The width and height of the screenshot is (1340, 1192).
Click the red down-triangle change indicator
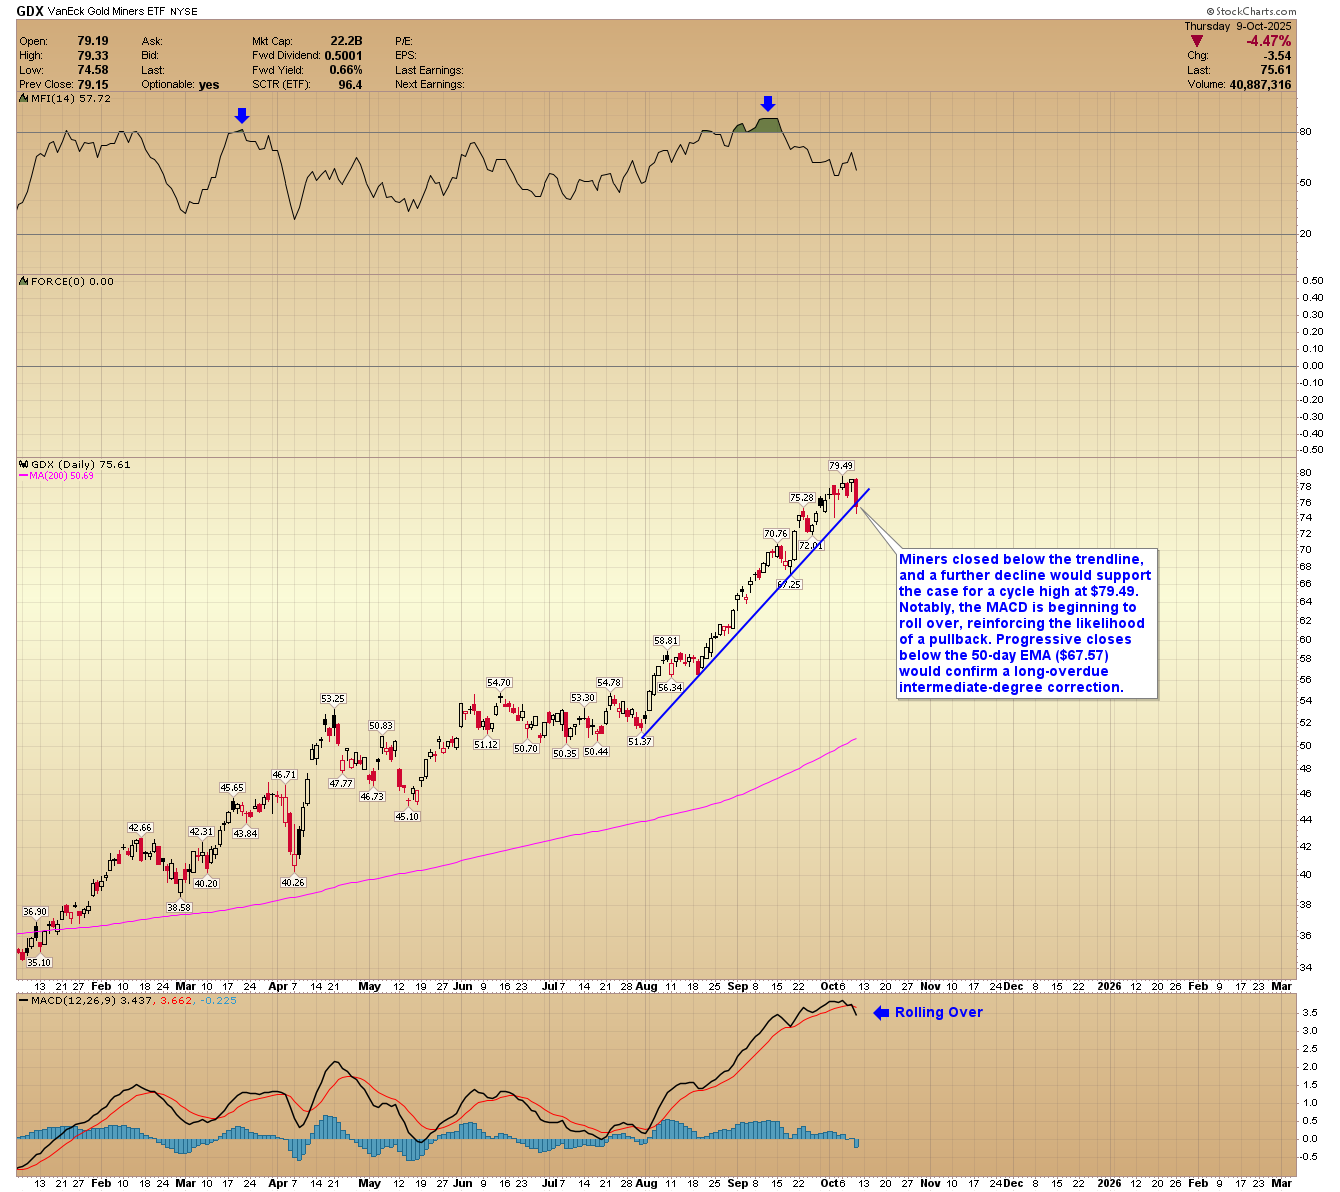tap(1195, 41)
